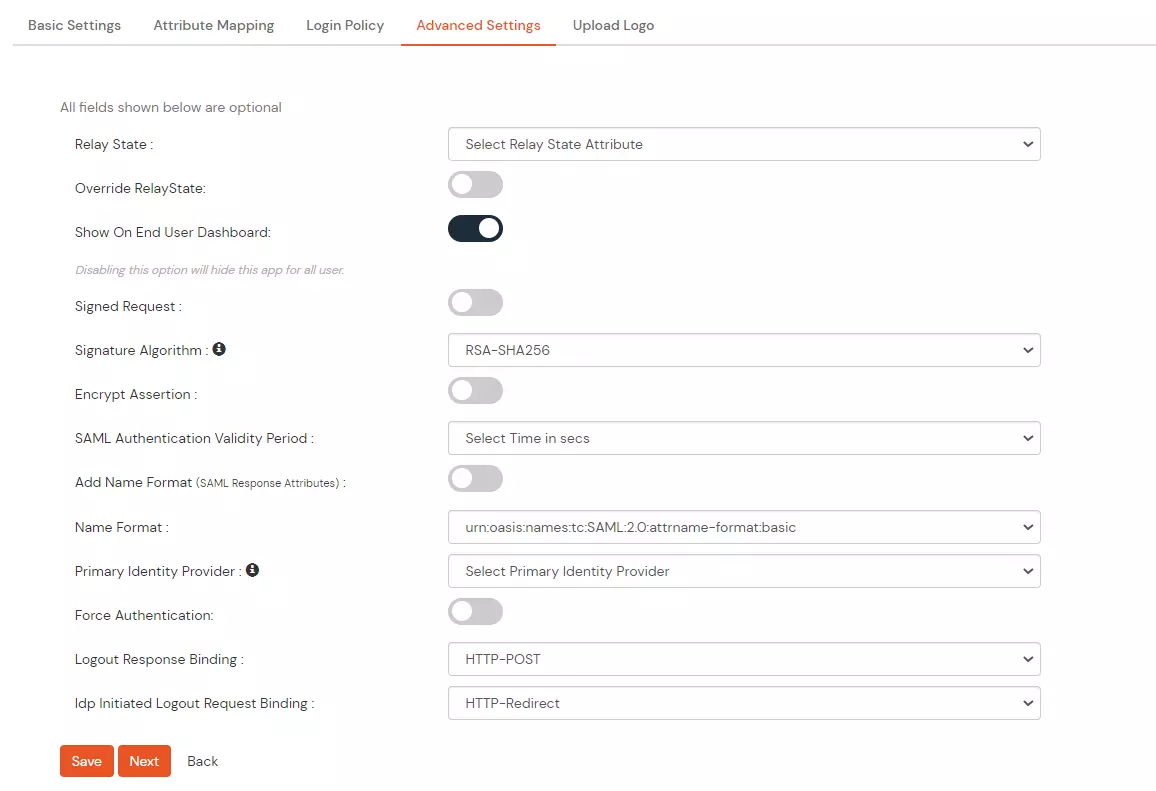Viewport: 1156px width, 791px height.
Task: Open the Primary Identity Provider selector
Action: coord(744,570)
